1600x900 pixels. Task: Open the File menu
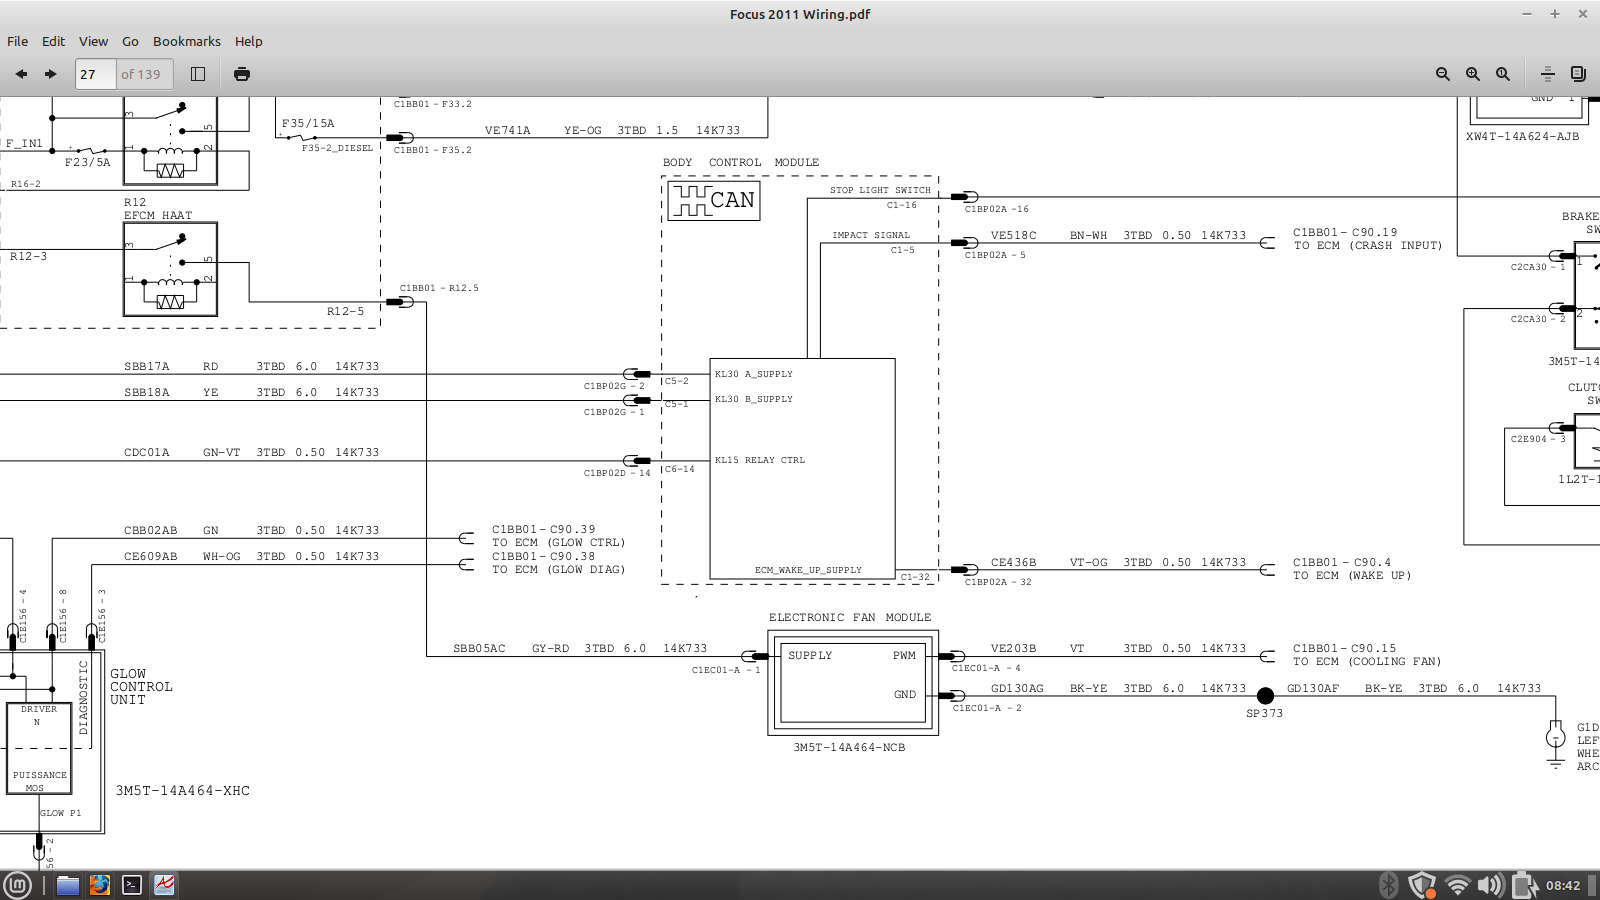point(17,41)
